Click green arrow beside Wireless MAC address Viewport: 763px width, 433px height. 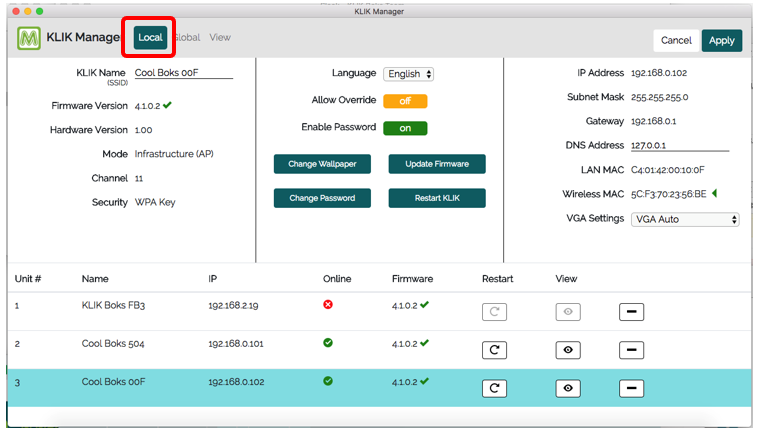click(x=714, y=193)
